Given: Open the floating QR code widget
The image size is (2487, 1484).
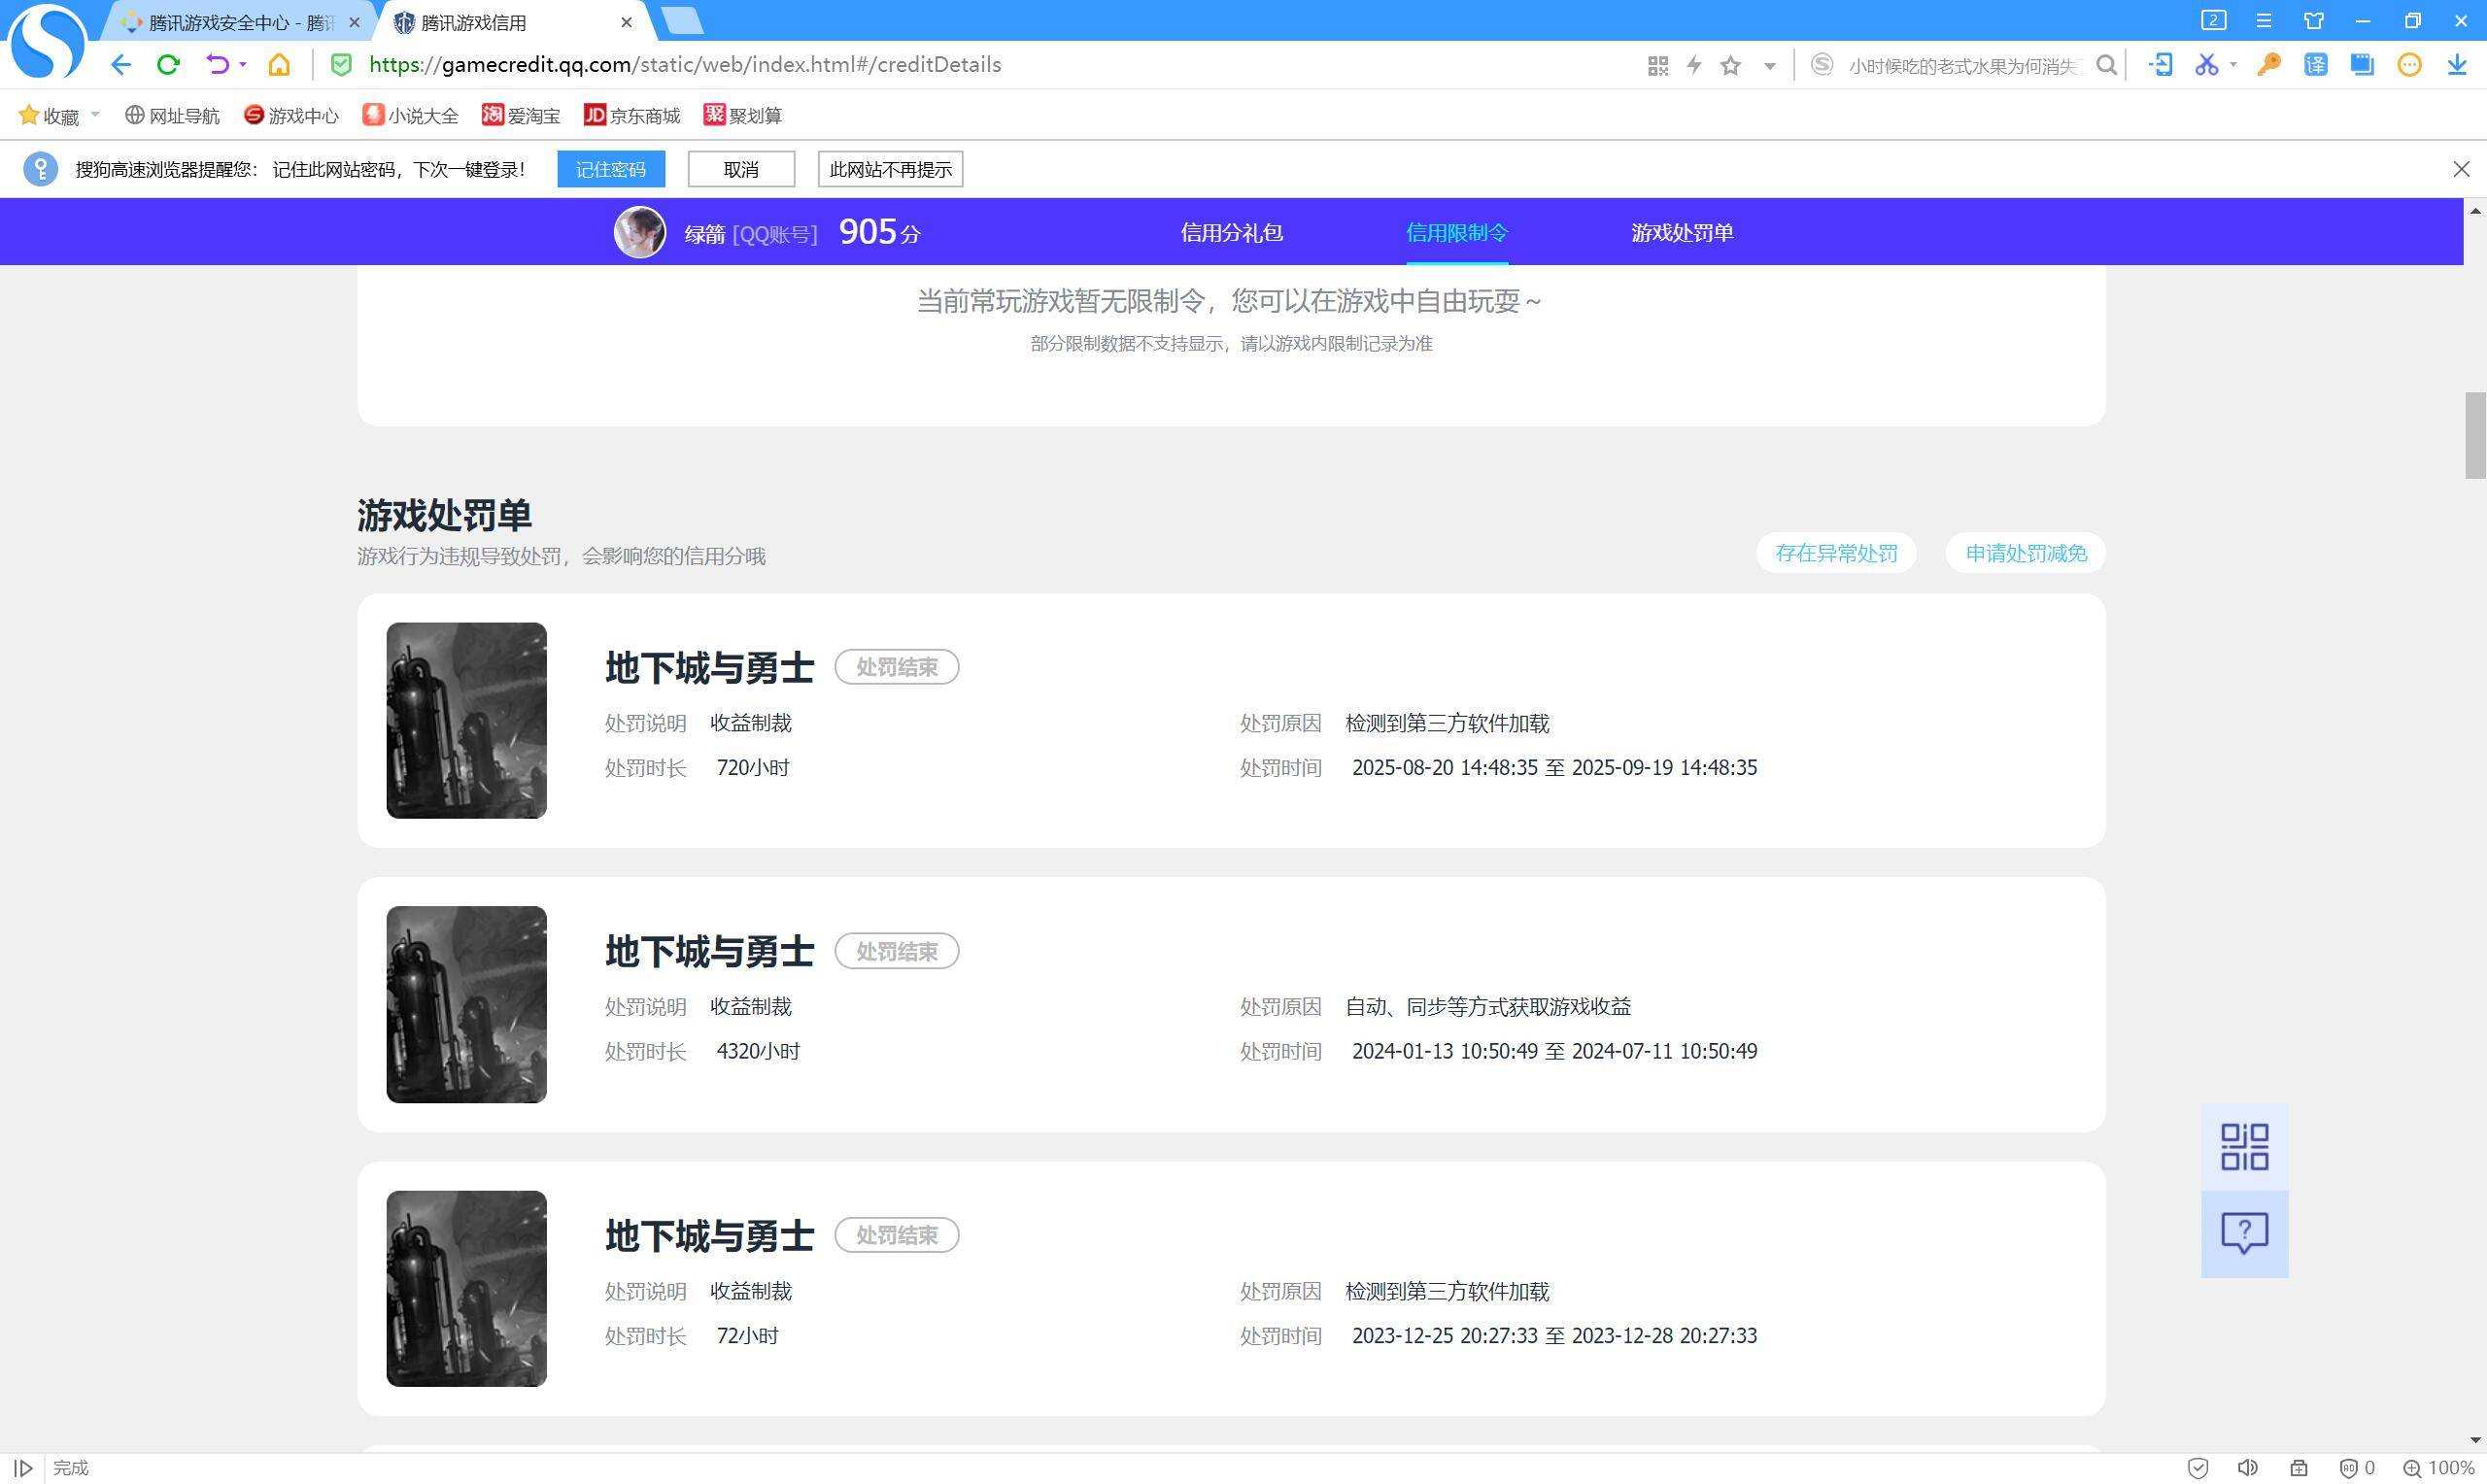Looking at the screenshot, I should (x=2244, y=1147).
